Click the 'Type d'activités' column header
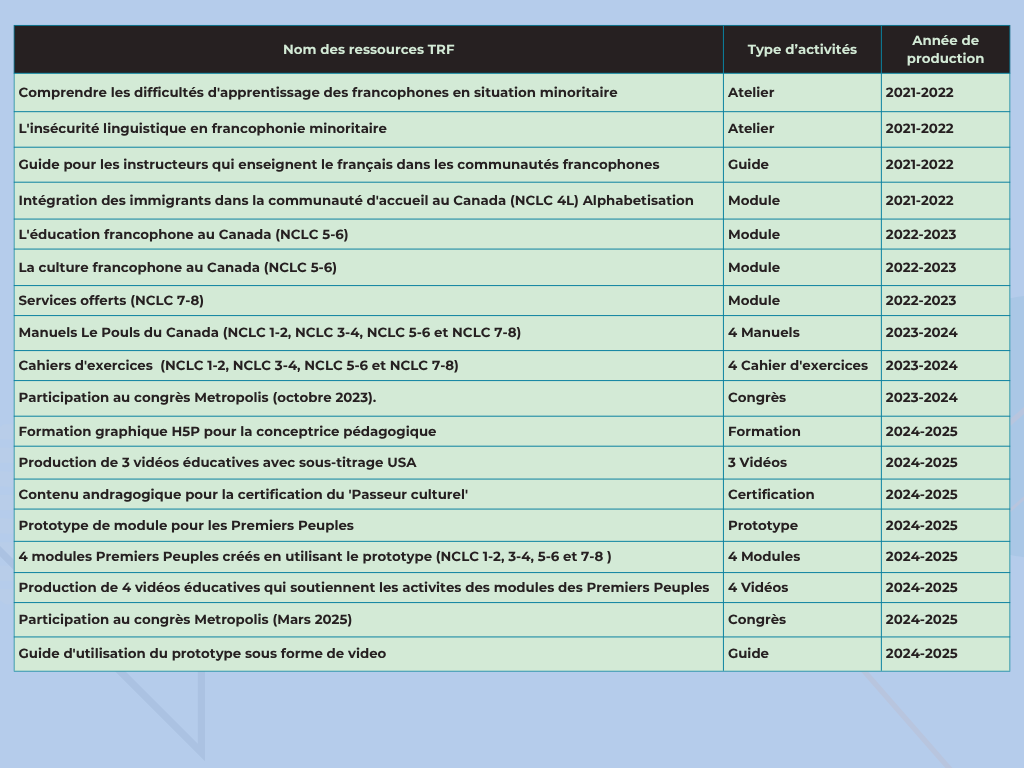The height and width of the screenshot is (768, 1024). pyautogui.click(x=802, y=49)
